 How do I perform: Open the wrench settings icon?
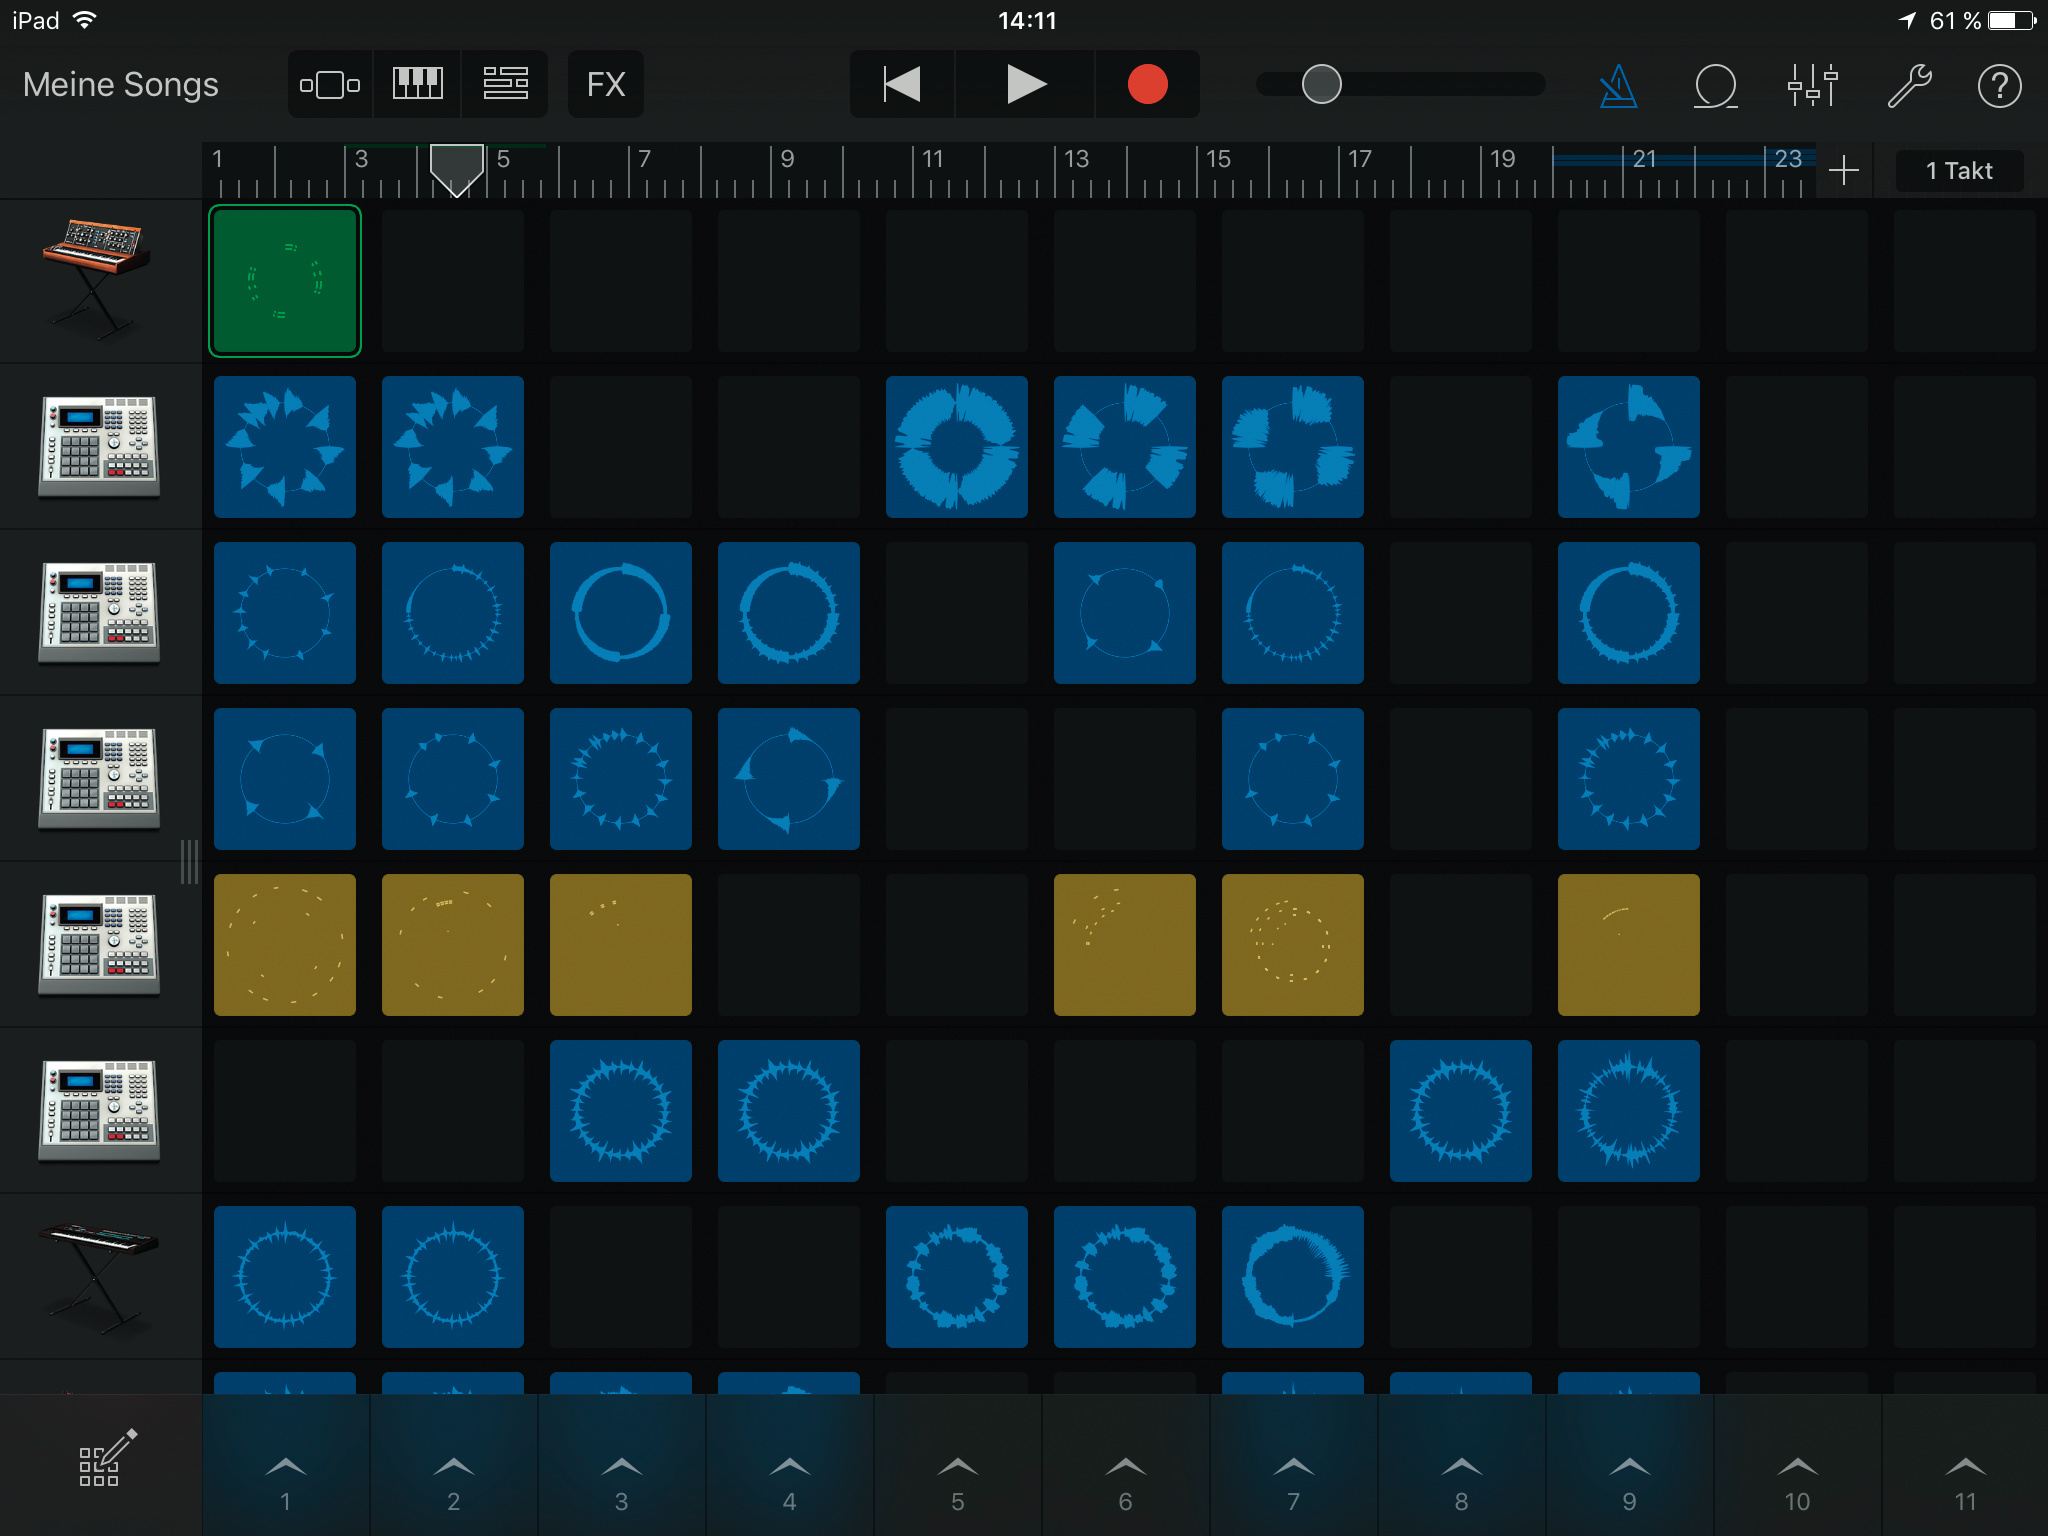pos(1908,86)
